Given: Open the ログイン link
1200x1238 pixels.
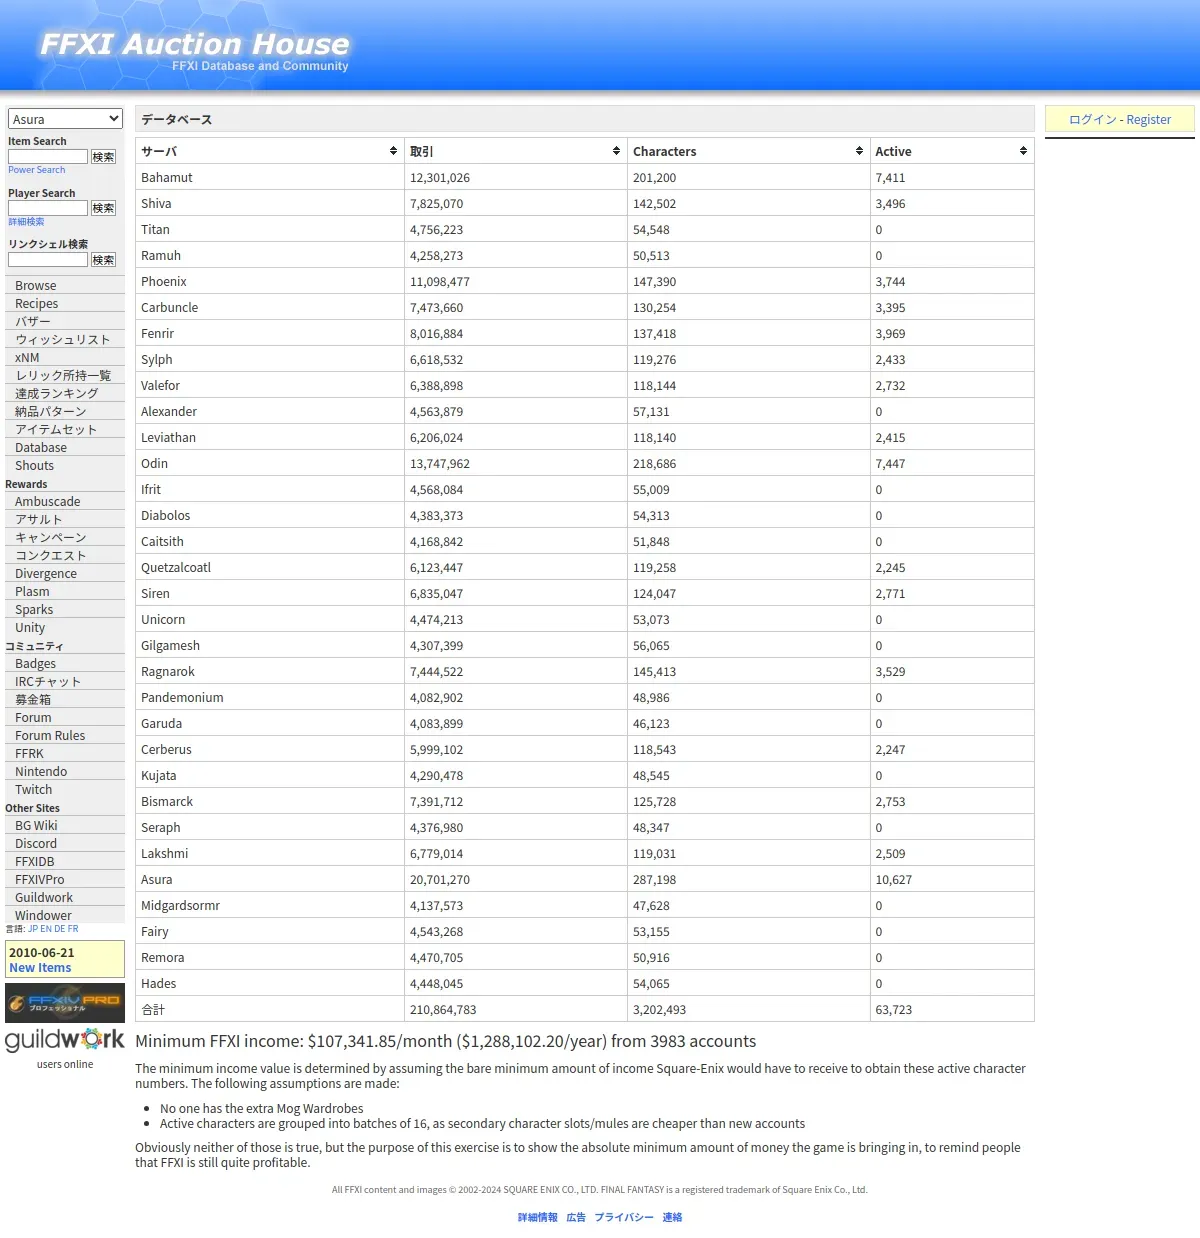Looking at the screenshot, I should [1093, 119].
